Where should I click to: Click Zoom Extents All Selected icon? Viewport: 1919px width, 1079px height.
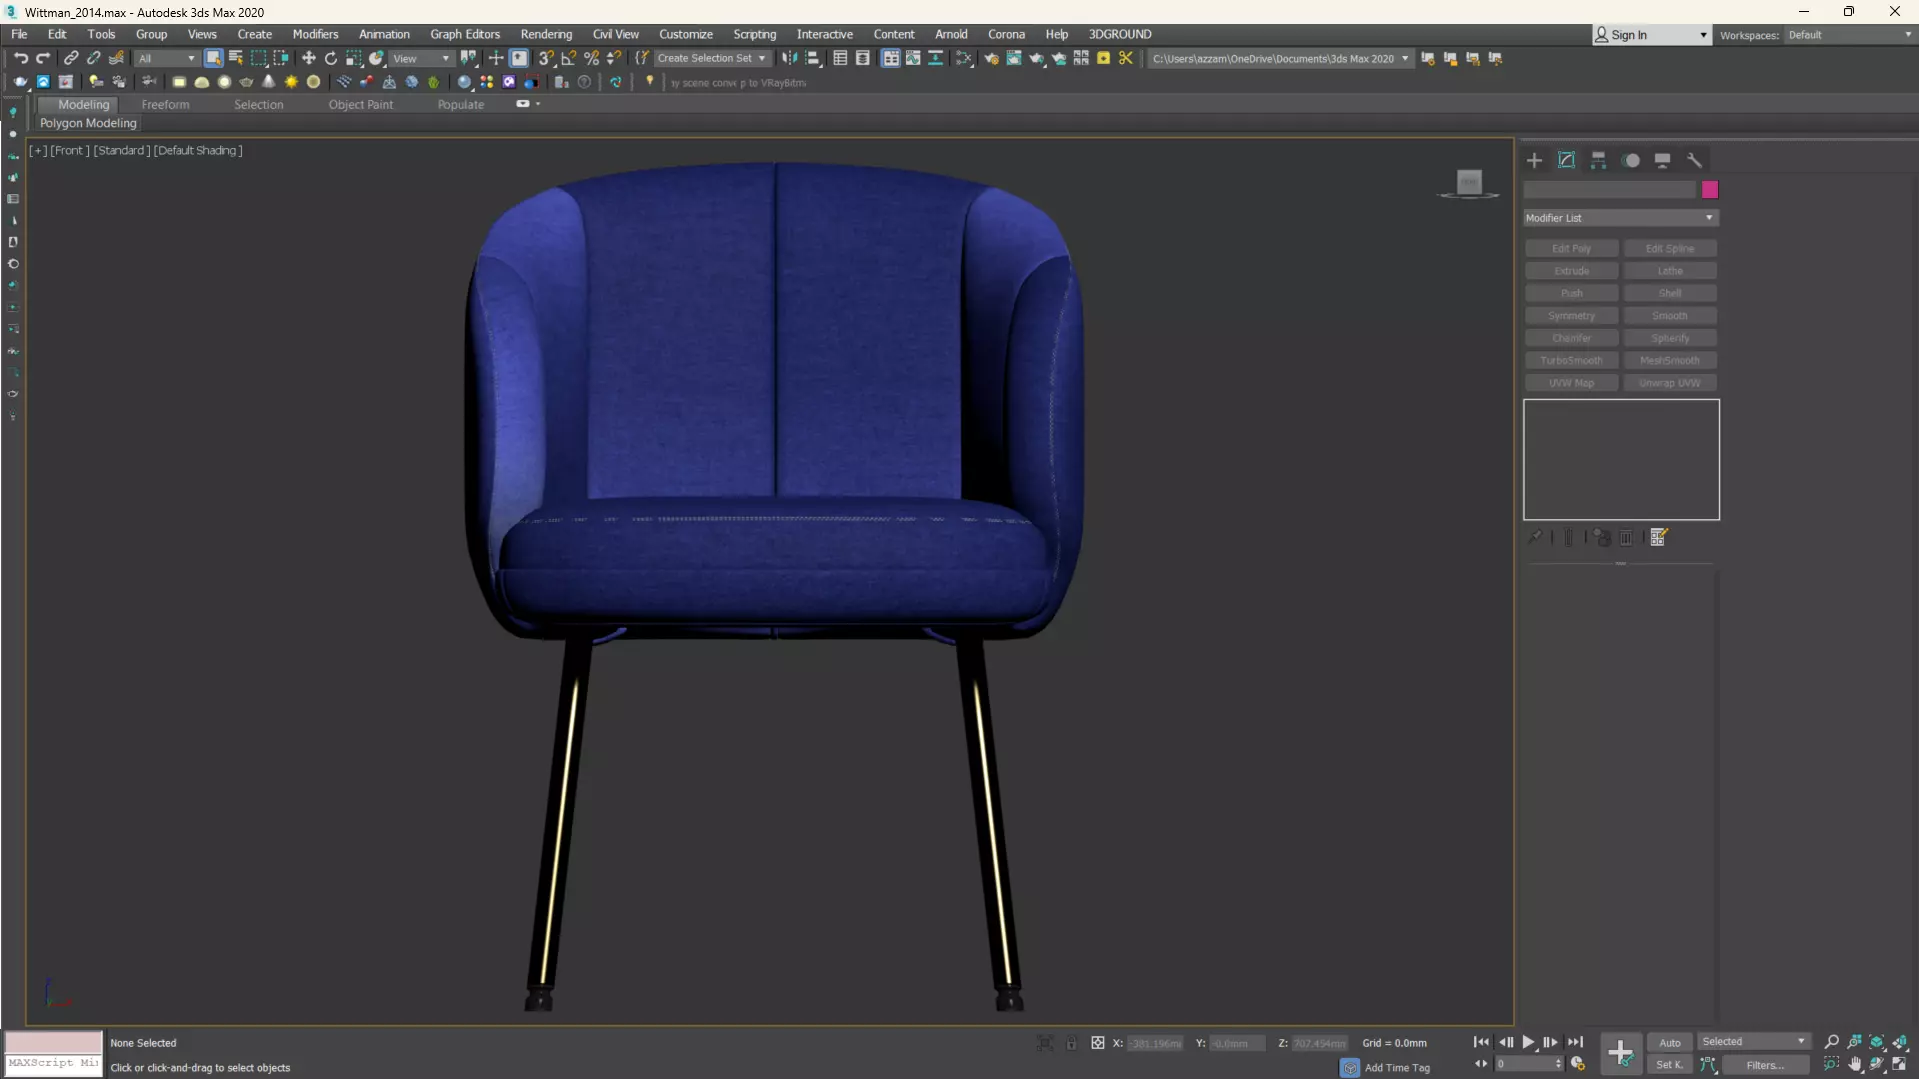1900,1042
